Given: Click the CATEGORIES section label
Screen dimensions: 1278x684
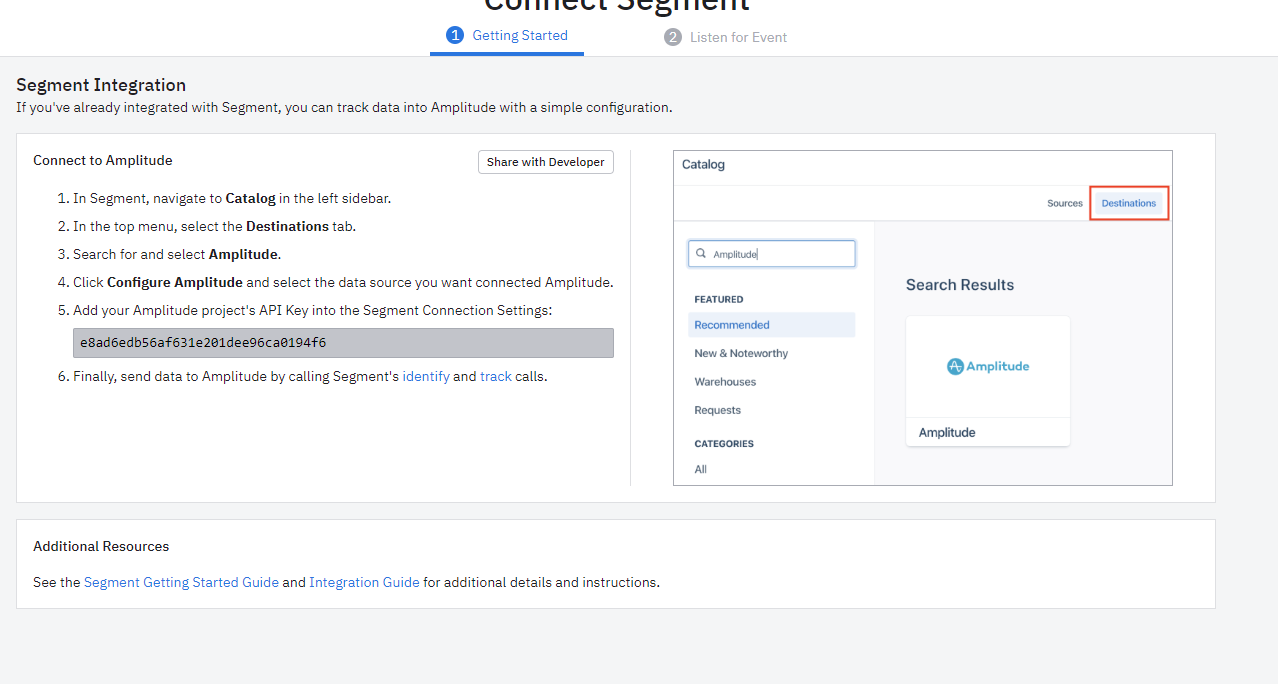Looking at the screenshot, I should tap(724, 443).
